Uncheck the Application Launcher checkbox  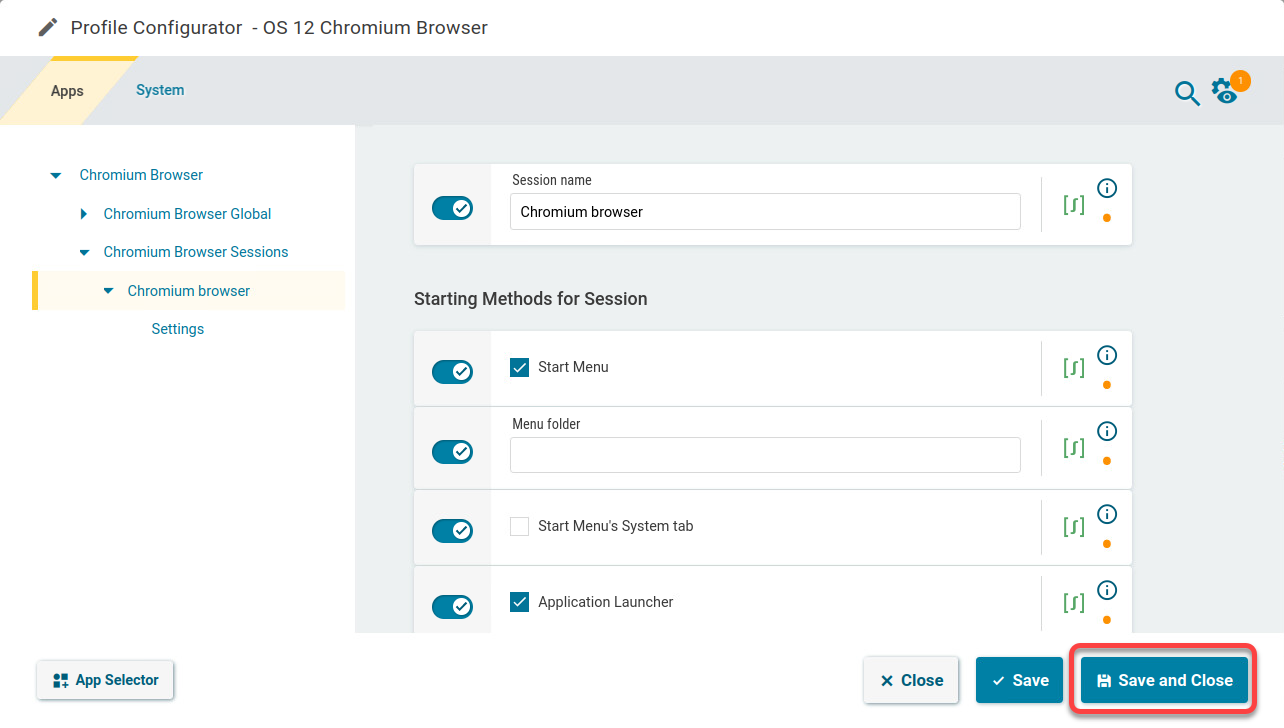[520, 602]
